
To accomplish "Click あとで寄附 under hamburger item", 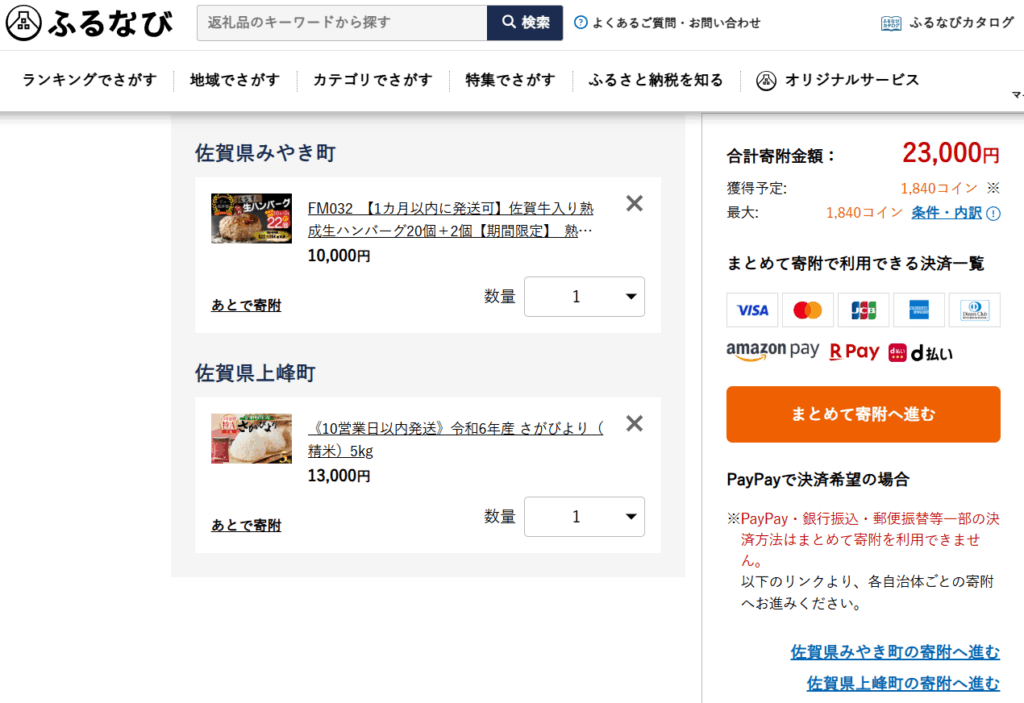I will (246, 305).
